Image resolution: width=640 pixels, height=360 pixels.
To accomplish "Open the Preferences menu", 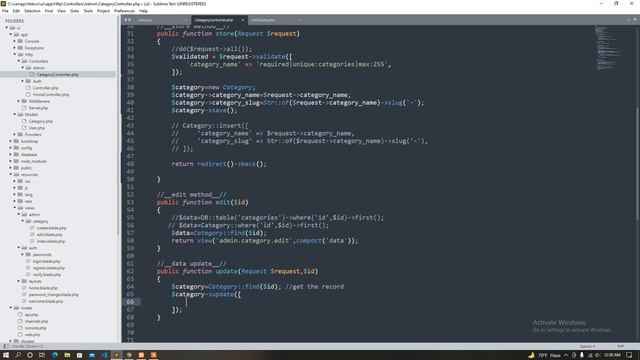I will 124,11.
